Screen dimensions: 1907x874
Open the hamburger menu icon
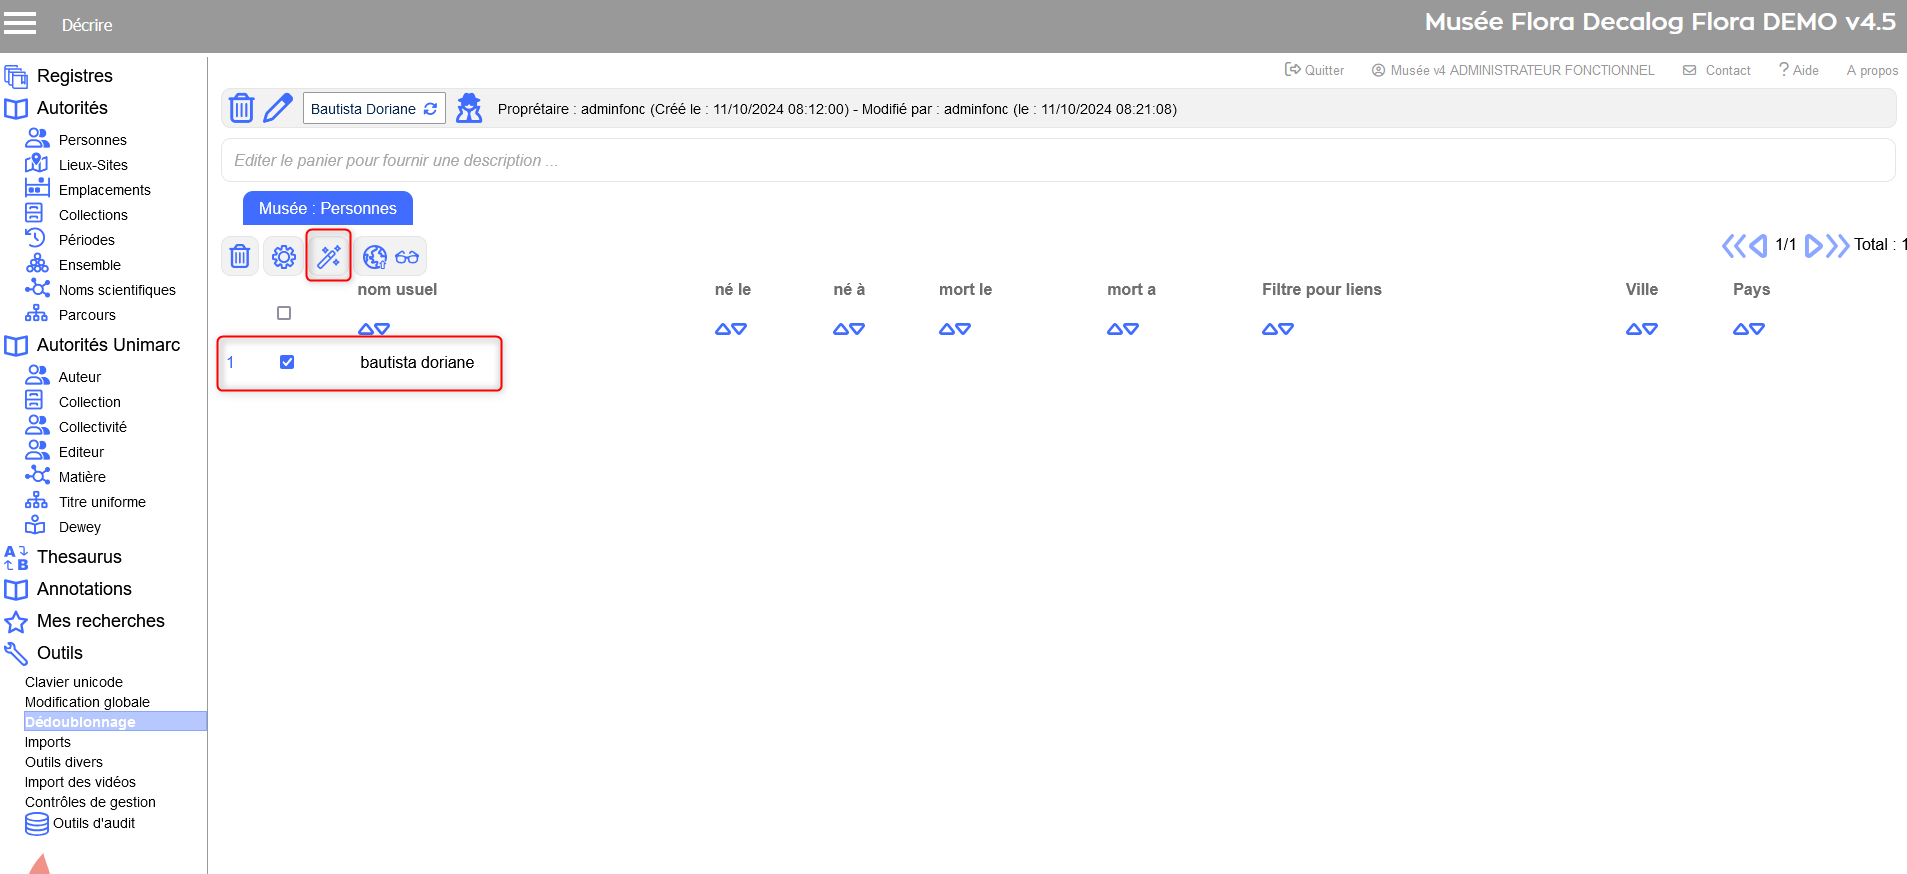[20, 24]
